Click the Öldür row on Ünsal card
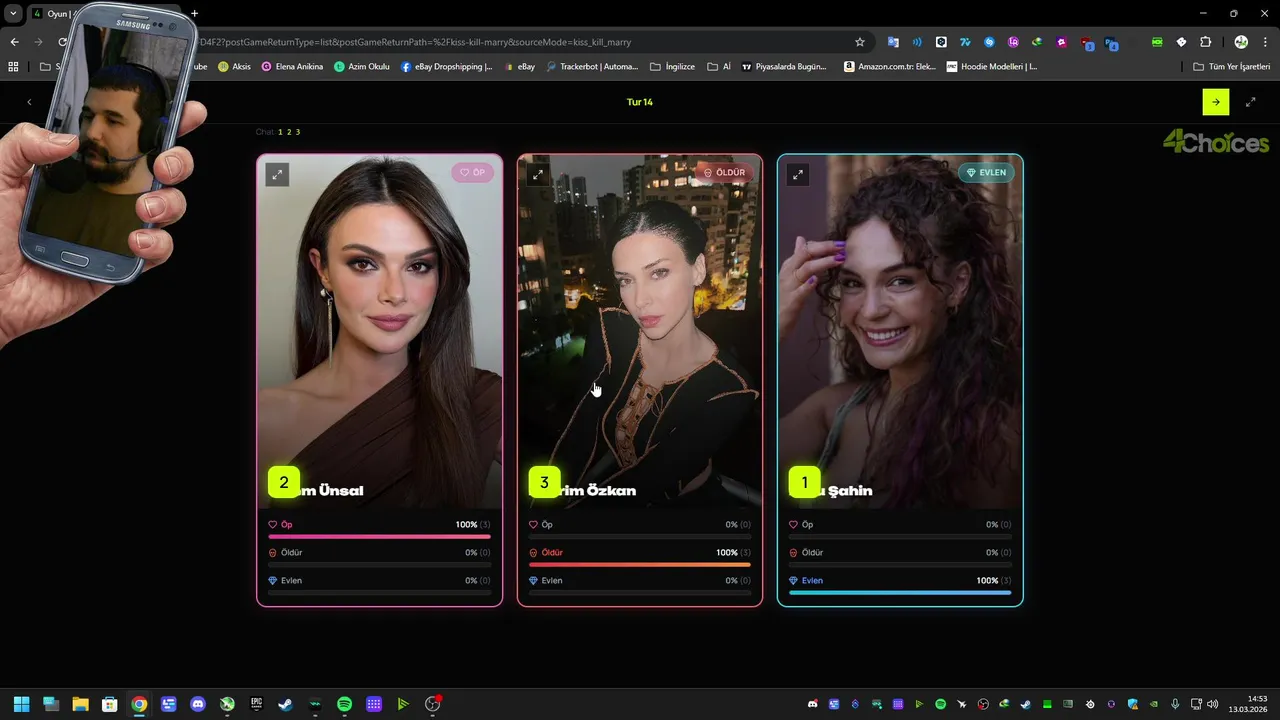 tap(380, 557)
